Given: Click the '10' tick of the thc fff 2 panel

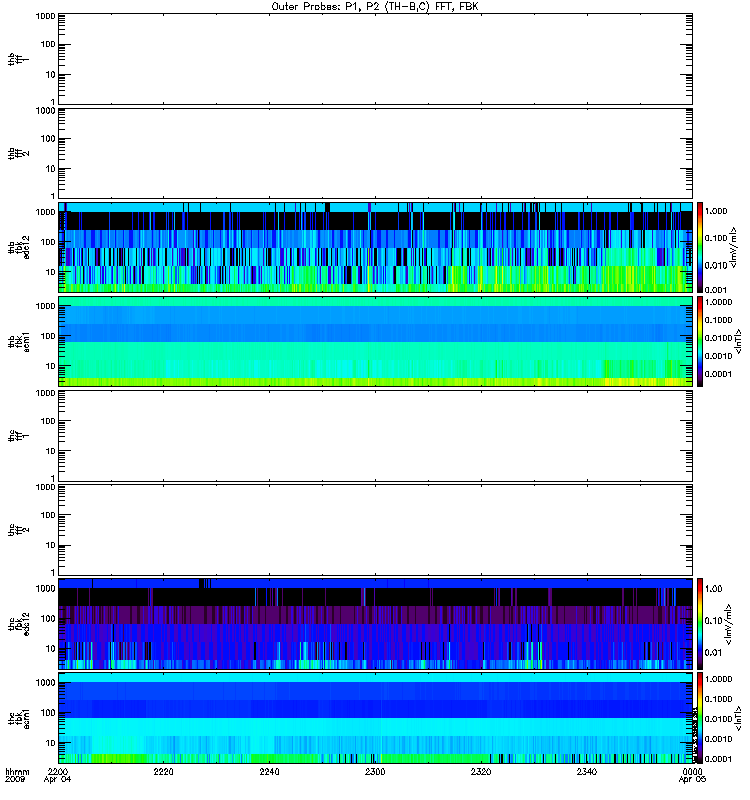Looking at the screenshot, I should tap(51, 546).
